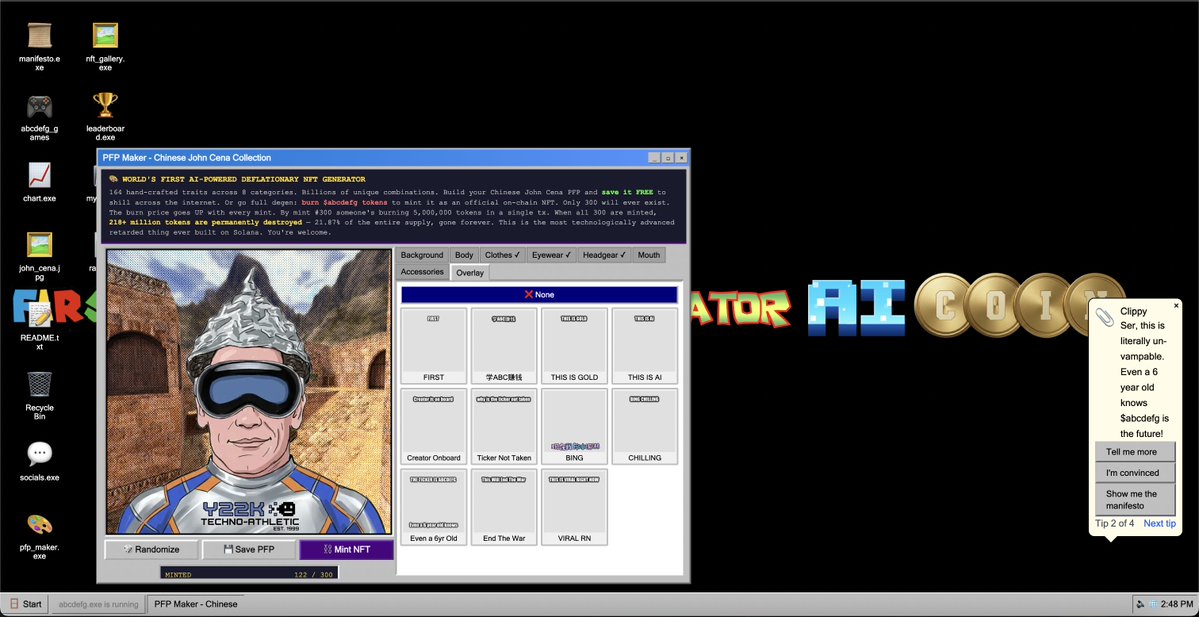Open pfp_maker.exe palette icon

click(x=40, y=536)
